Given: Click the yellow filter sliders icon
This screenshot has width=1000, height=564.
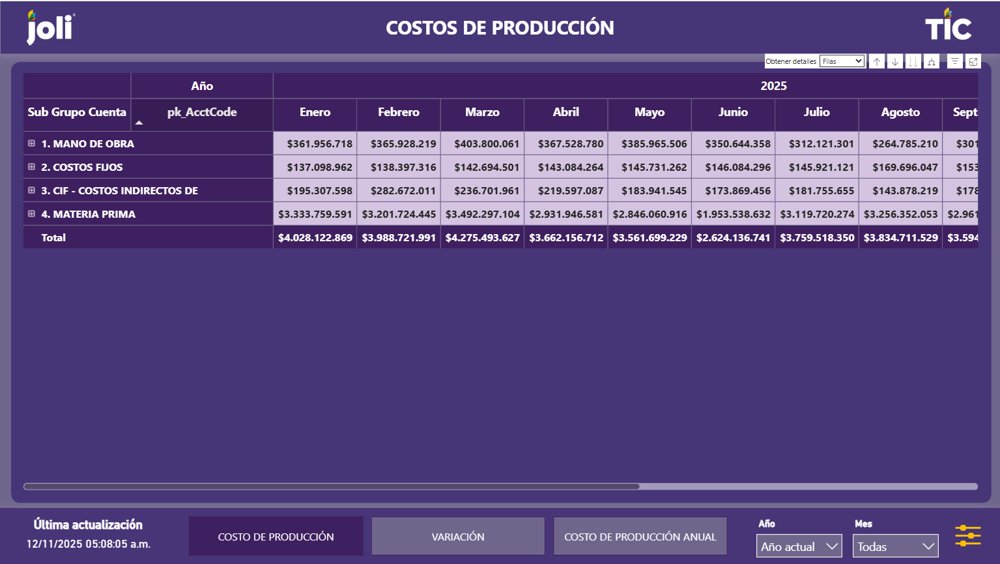Looking at the screenshot, I should coord(967,536).
